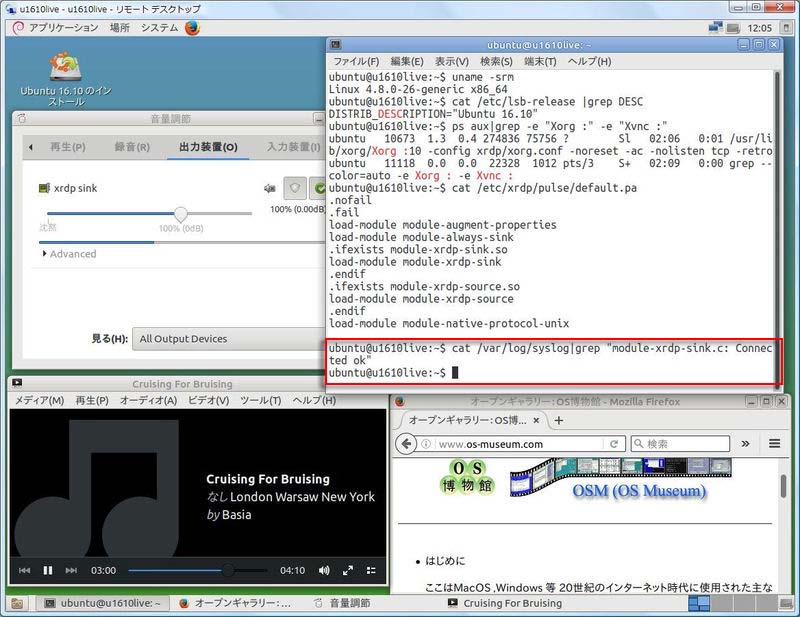Open the システム menu in the top panel

coord(159,28)
